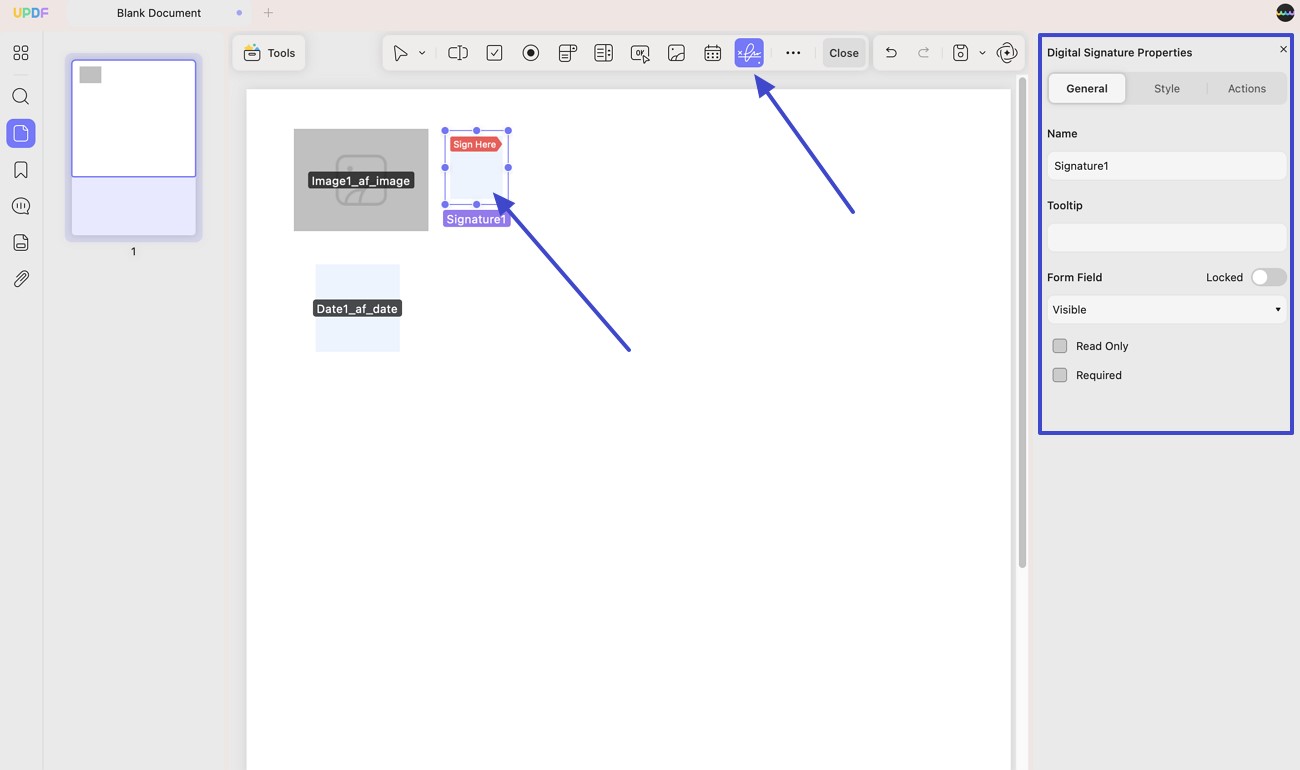
Task: Click the Signature1 purple field label
Action: 476,219
